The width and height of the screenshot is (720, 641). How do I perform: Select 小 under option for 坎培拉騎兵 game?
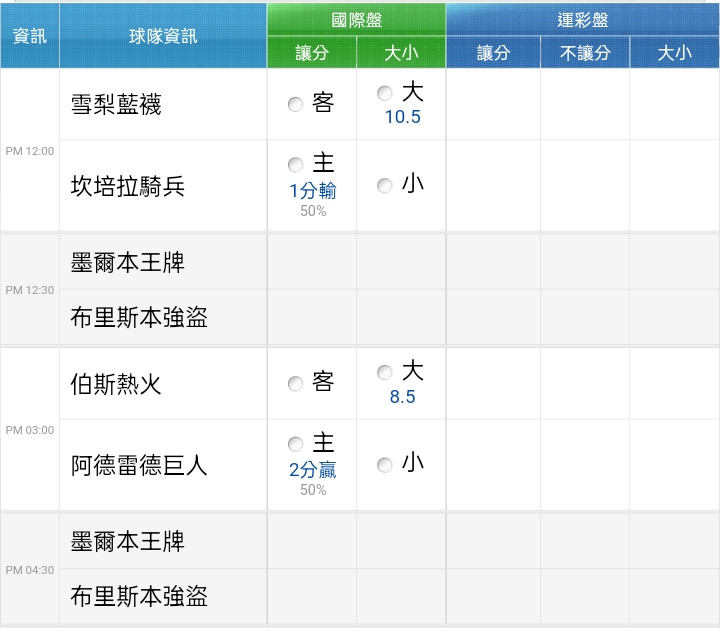click(384, 186)
